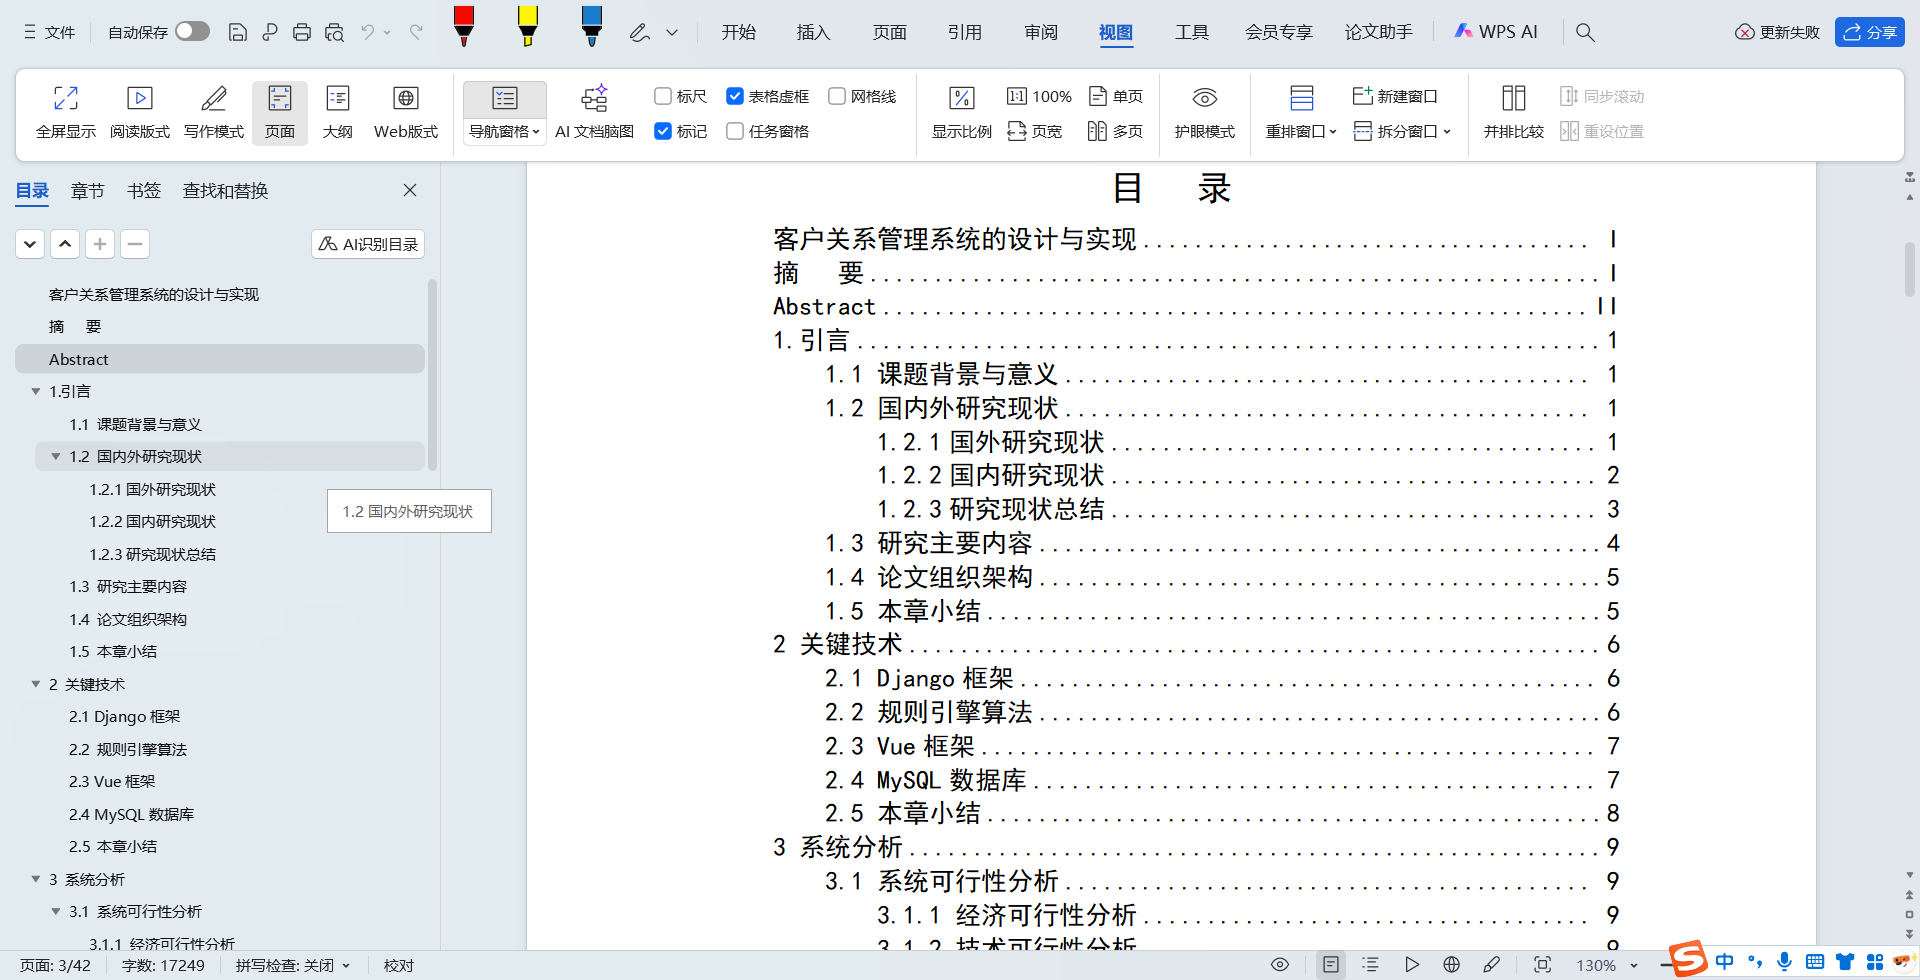
Task: Switch to Web layout view
Action: 406,112
